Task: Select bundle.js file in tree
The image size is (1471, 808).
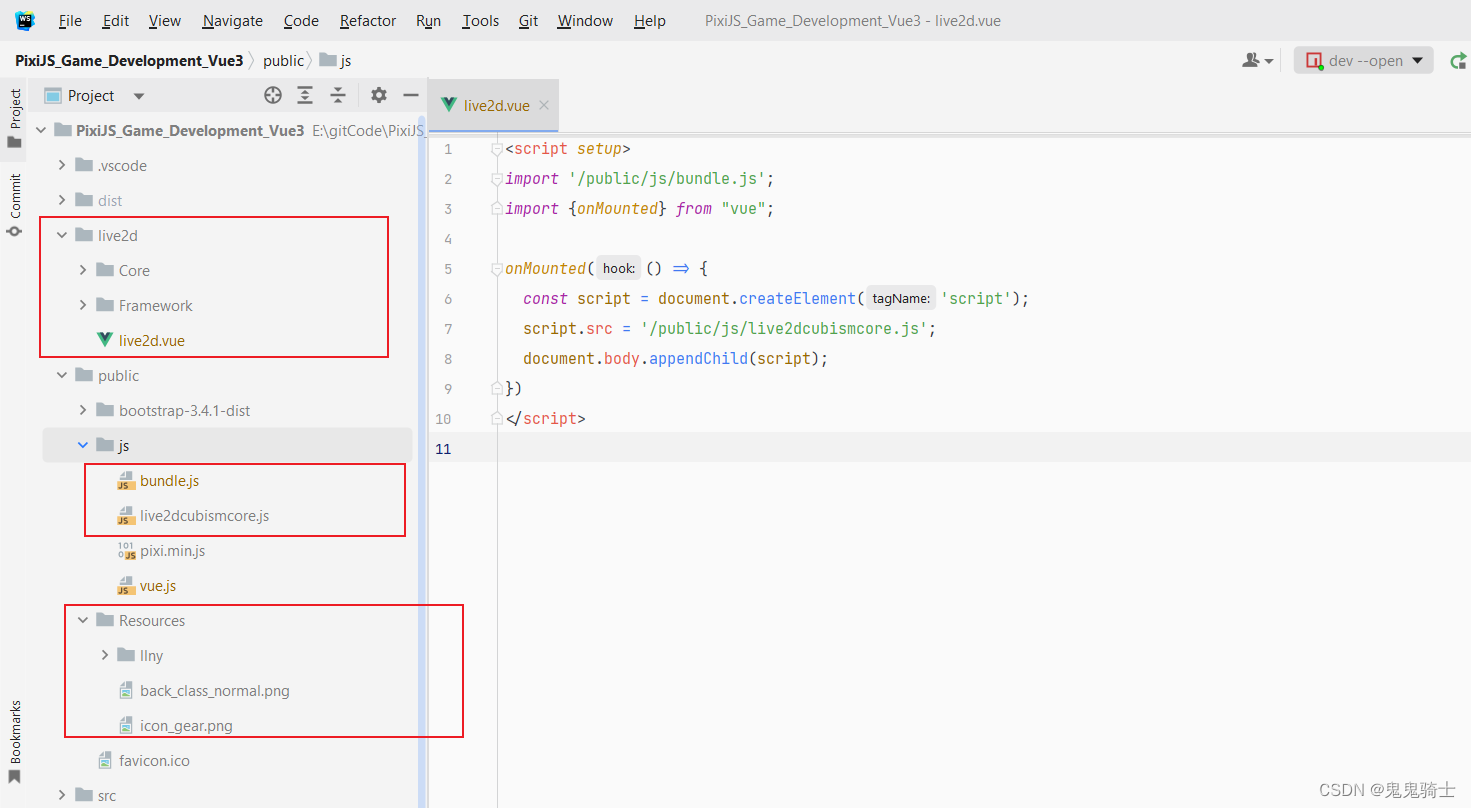Action: pos(169,481)
